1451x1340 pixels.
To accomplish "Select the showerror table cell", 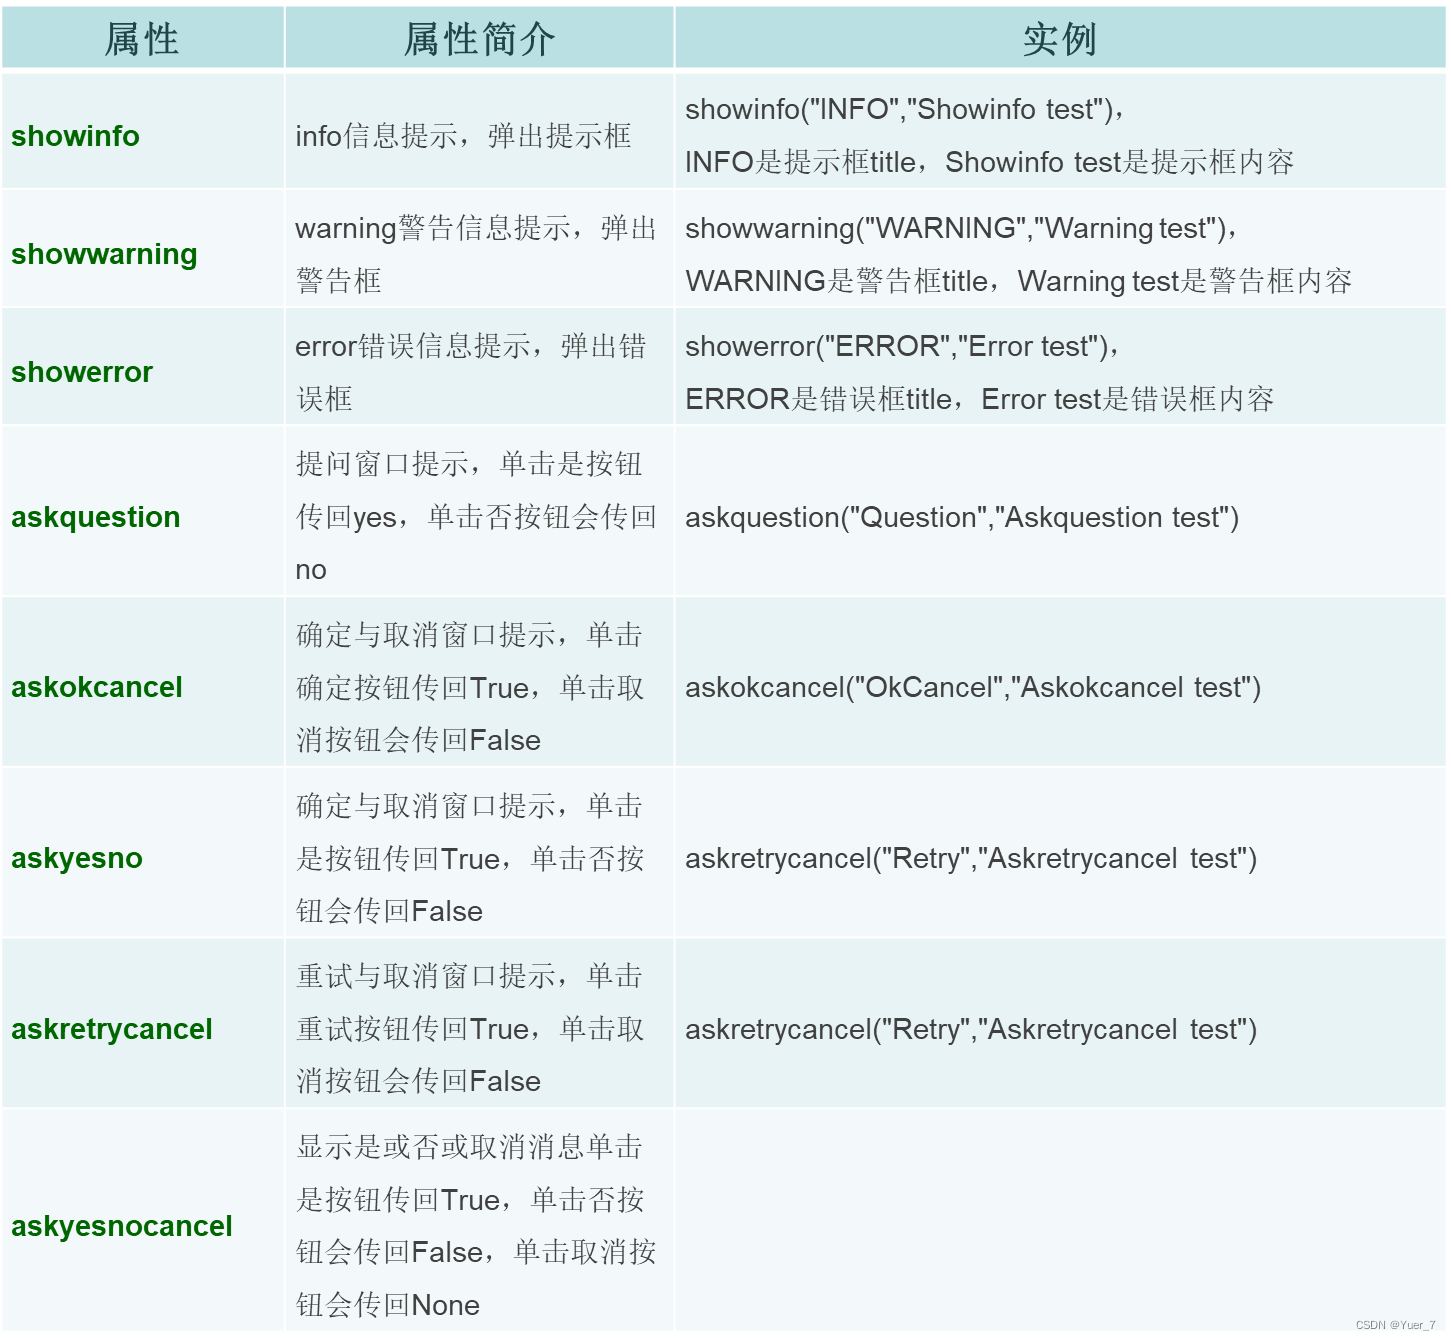I will click(81, 372).
